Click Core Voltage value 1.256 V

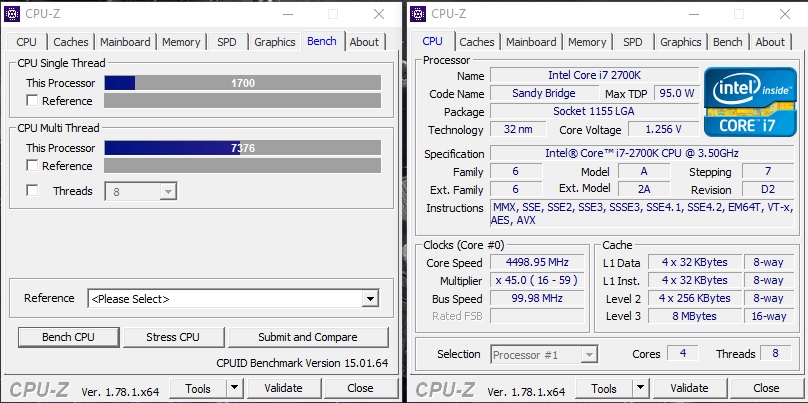[x=664, y=129]
